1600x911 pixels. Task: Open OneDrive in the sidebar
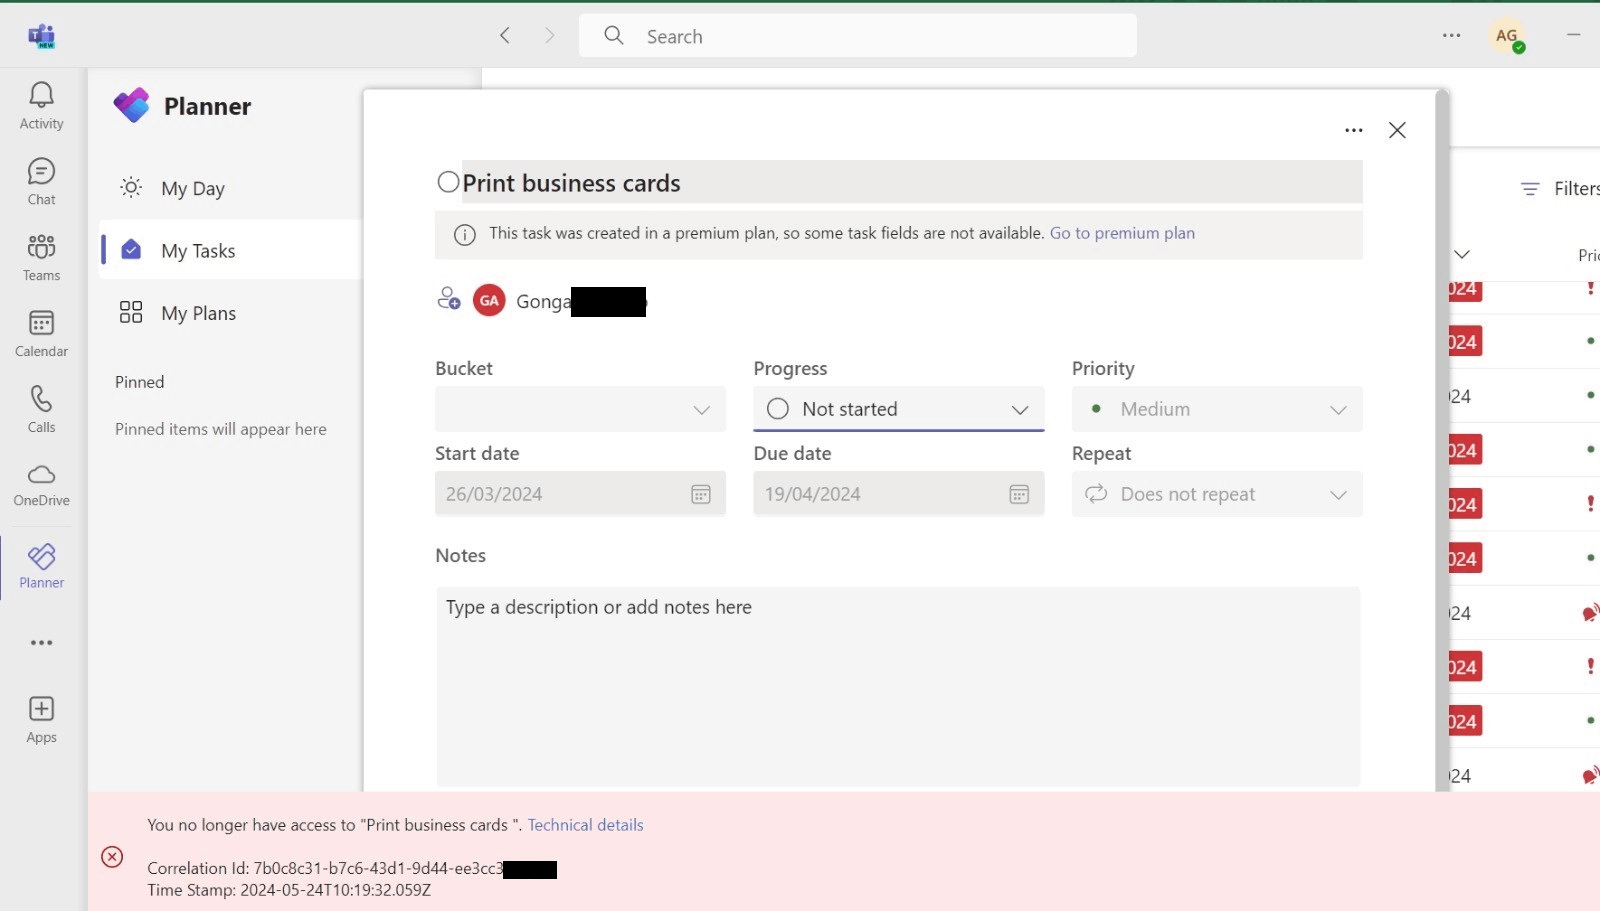click(41, 485)
